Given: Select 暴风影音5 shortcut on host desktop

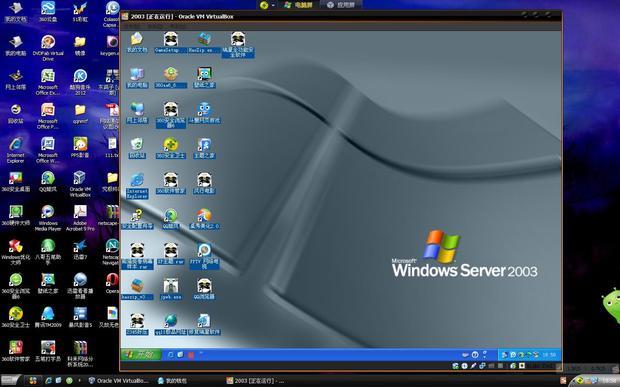Looking at the screenshot, I should click(x=80, y=318).
